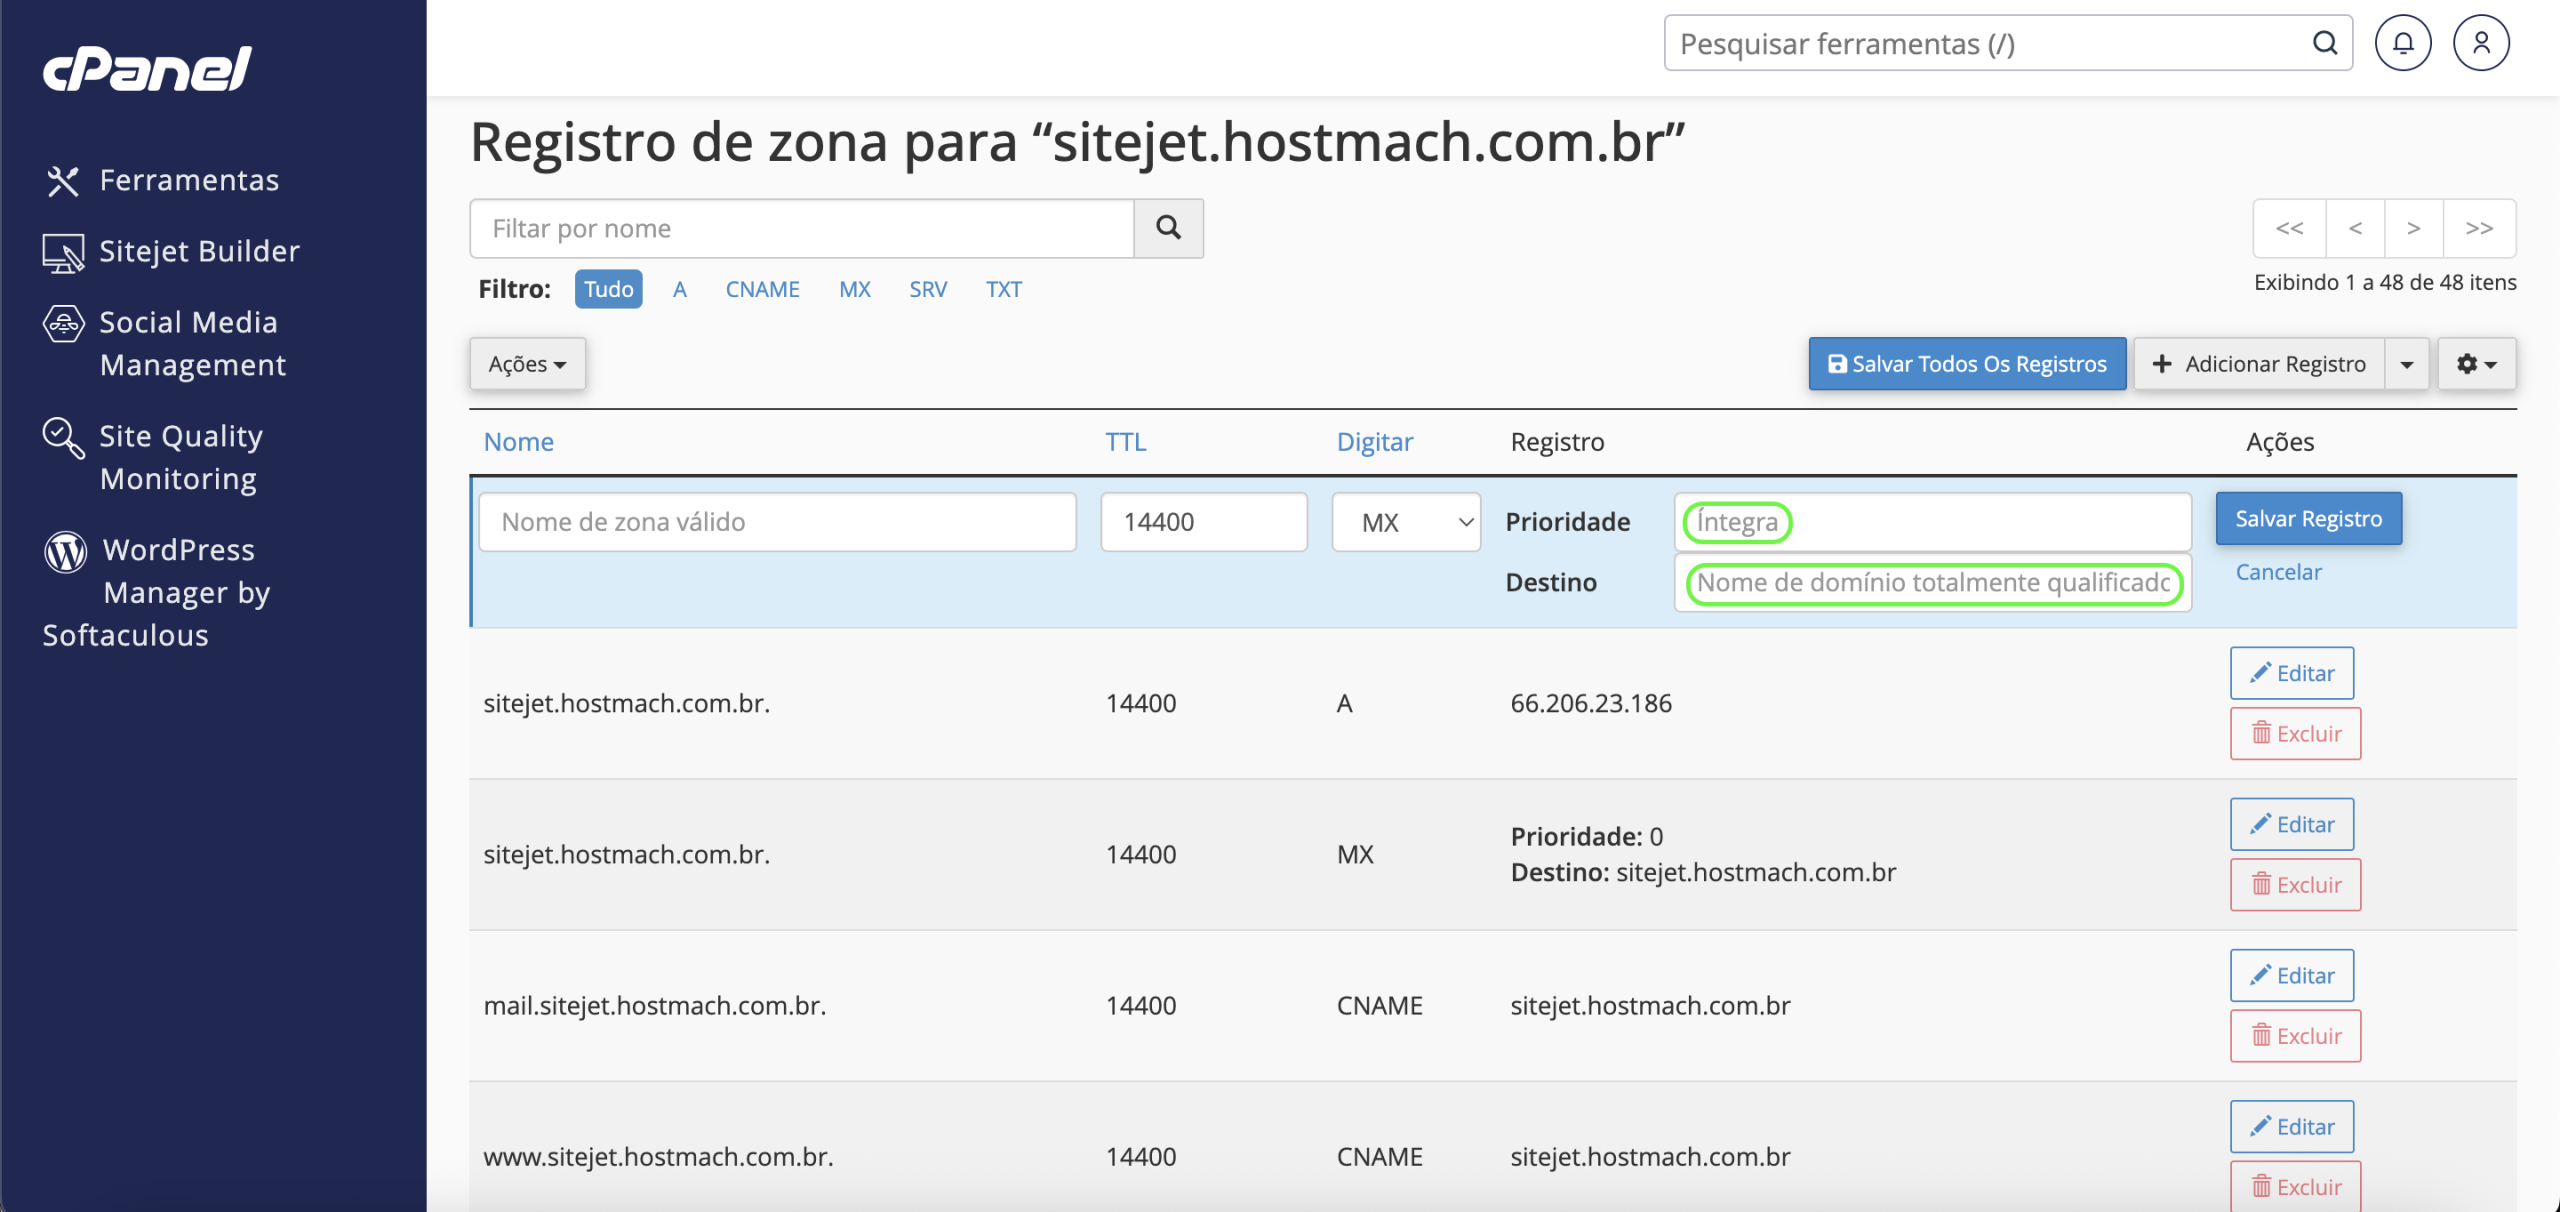2560x1212 pixels.
Task: Edit the MX record row
Action: point(2291,824)
